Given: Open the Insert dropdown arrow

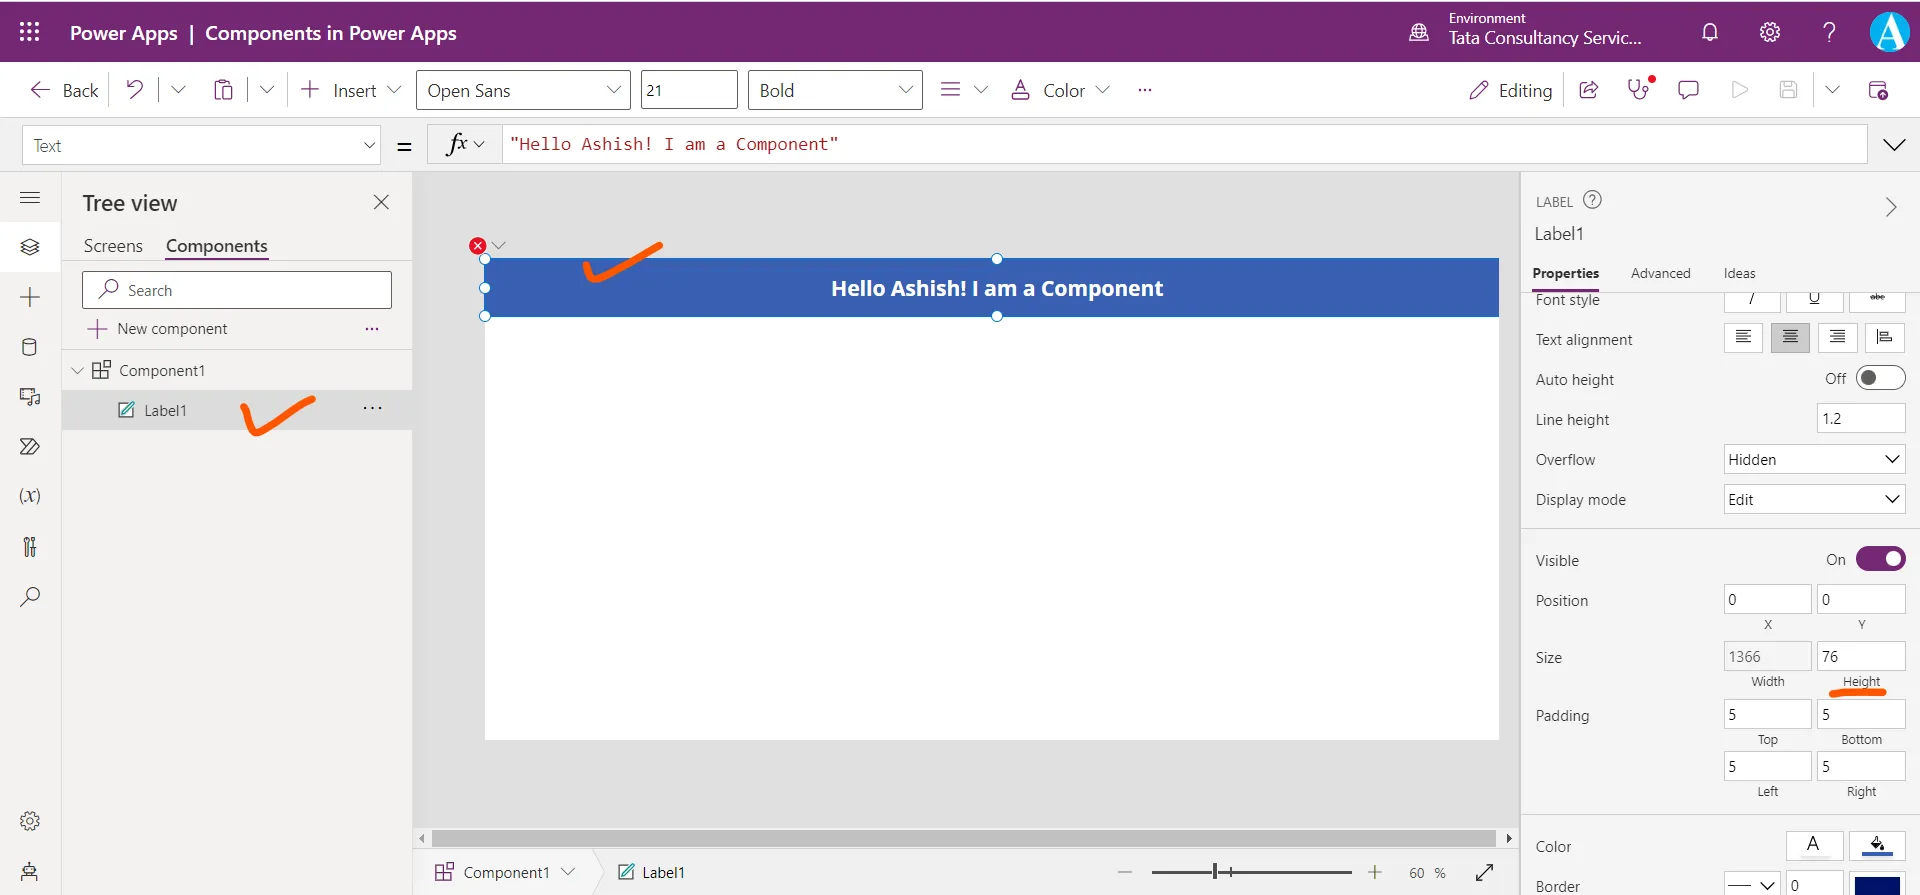Looking at the screenshot, I should pos(394,90).
